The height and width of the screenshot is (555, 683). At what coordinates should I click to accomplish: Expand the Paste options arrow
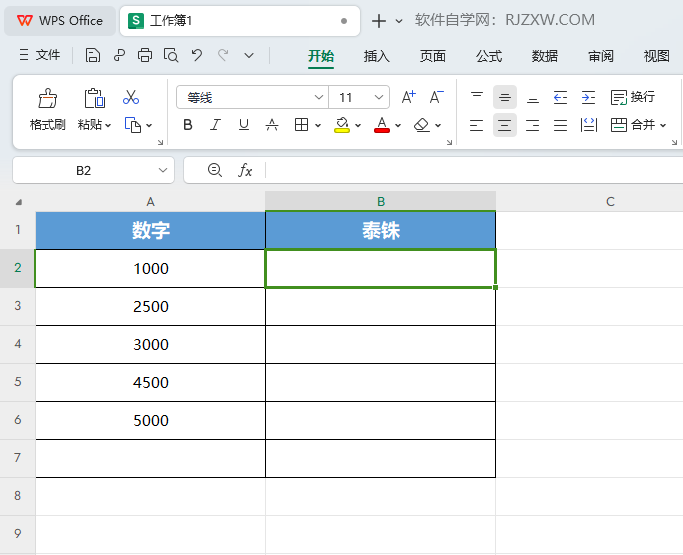pos(108,125)
